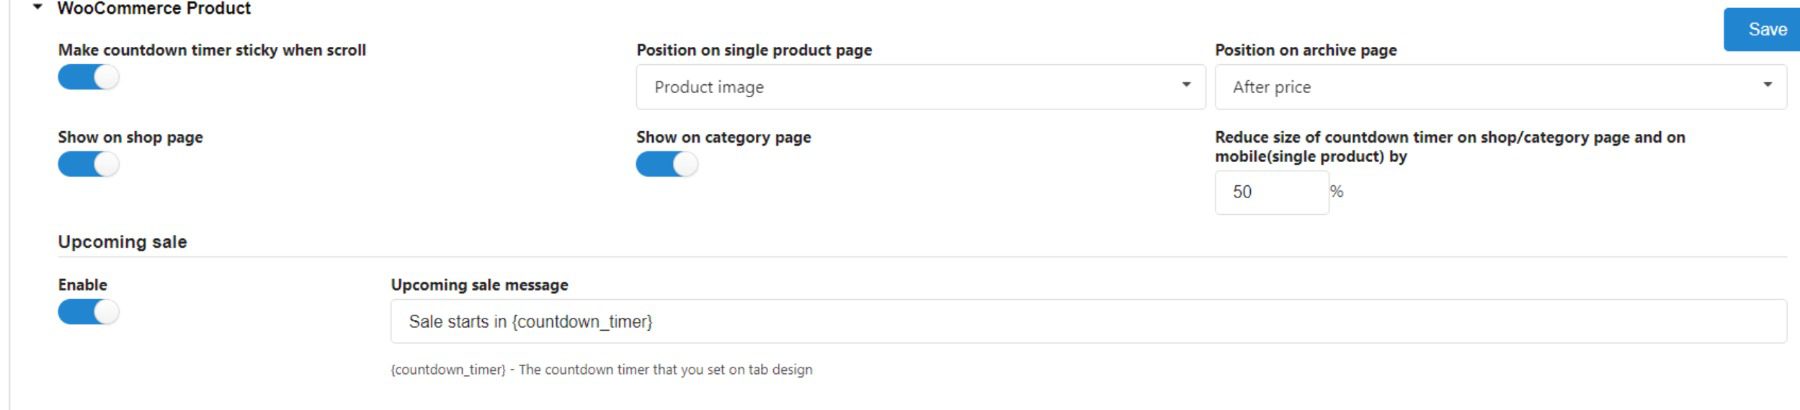Toggle Show on category page switch

pyautogui.click(x=666, y=164)
